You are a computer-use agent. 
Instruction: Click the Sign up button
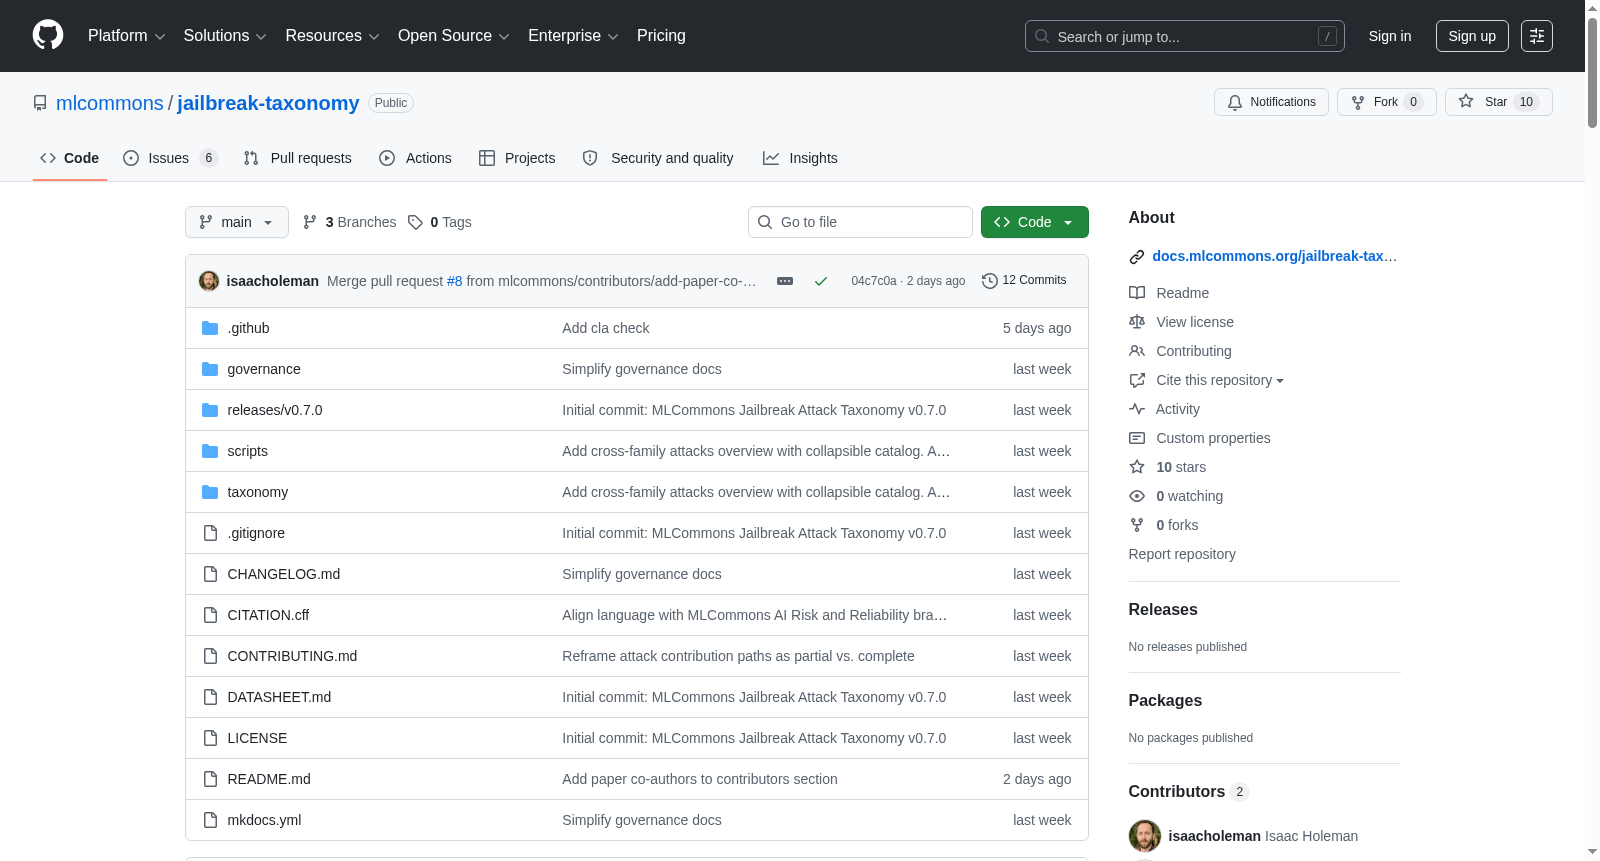click(1472, 36)
